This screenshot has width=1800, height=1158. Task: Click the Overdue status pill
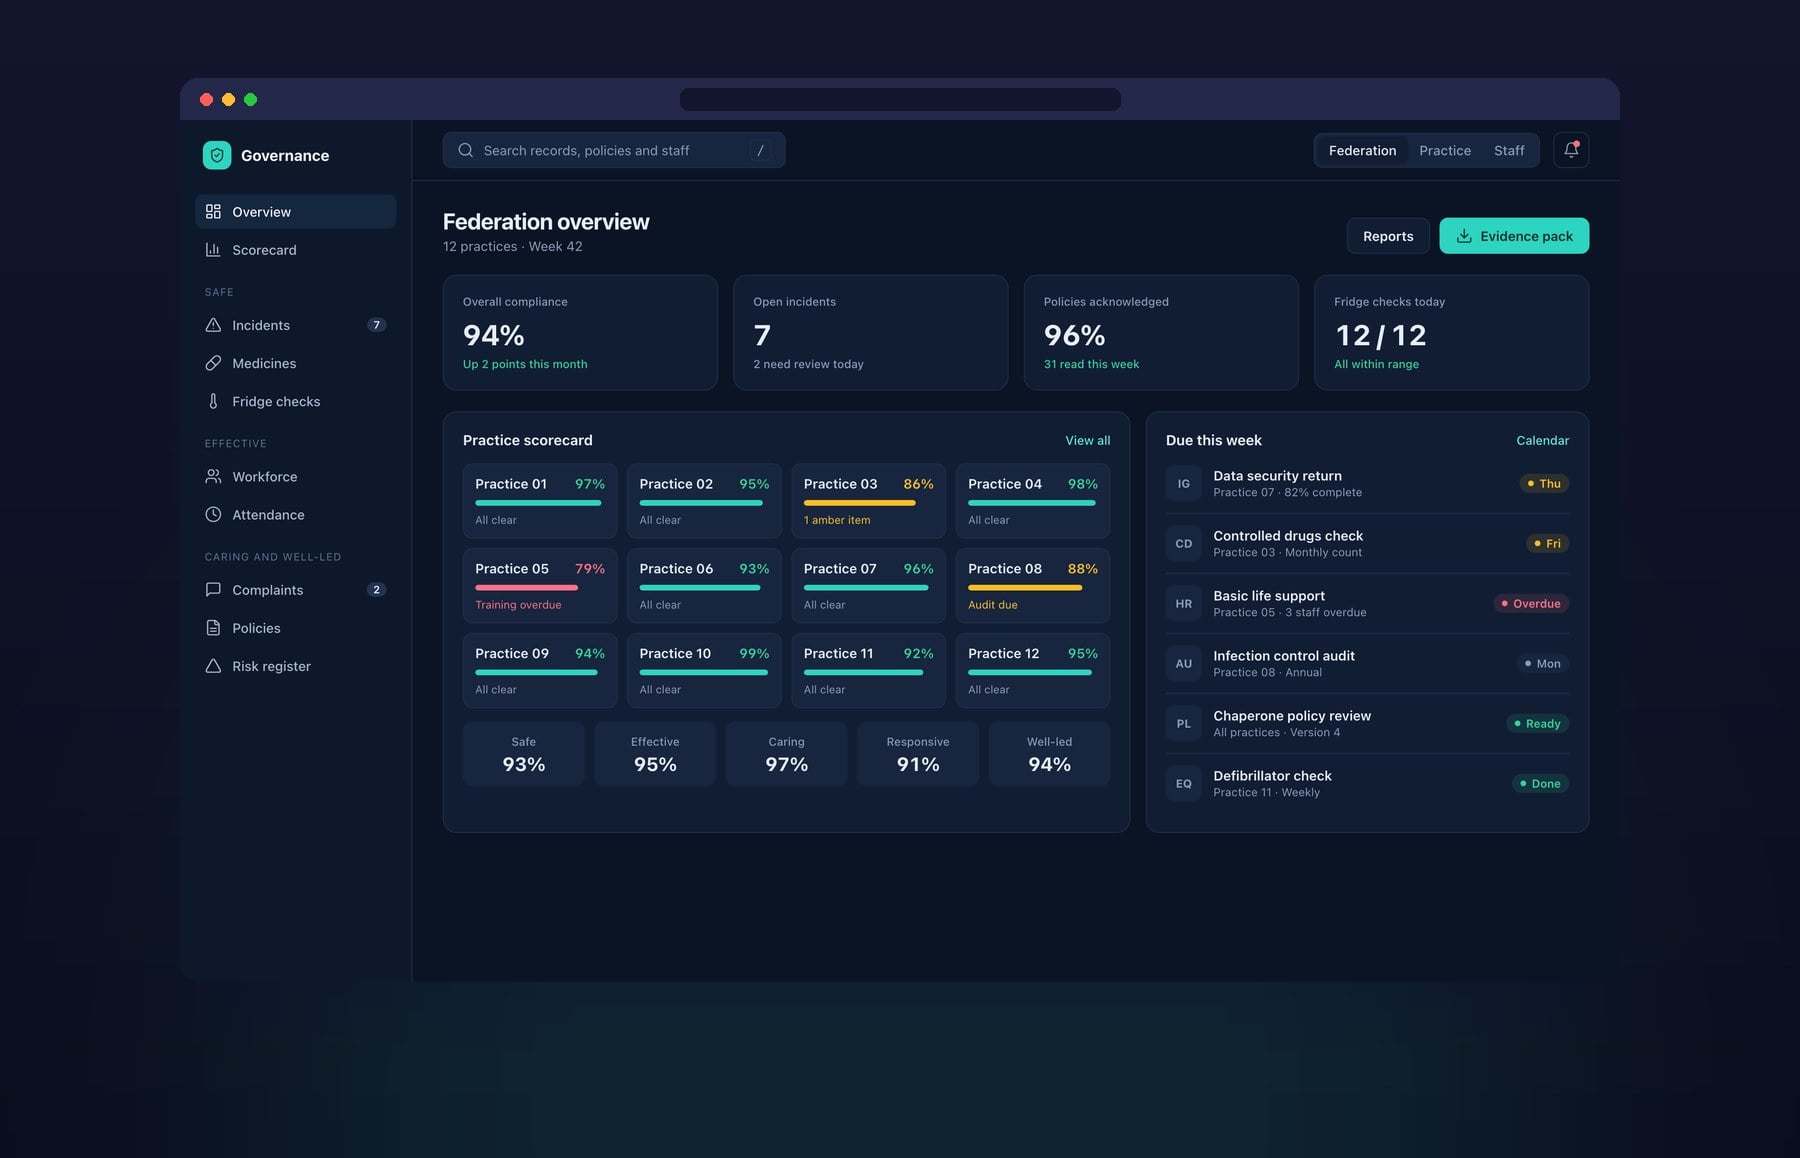1531,604
